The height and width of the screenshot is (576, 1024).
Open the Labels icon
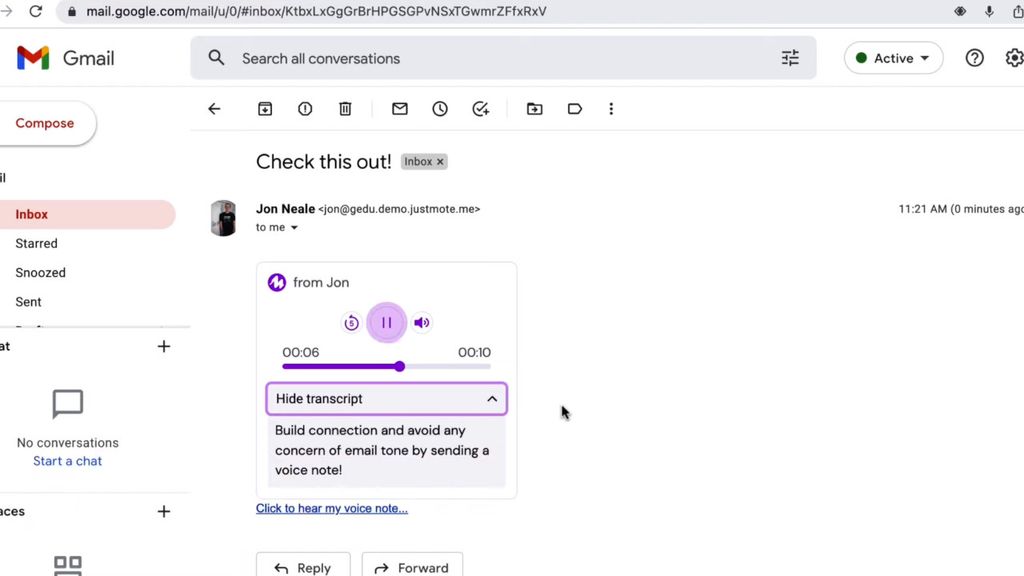(575, 109)
